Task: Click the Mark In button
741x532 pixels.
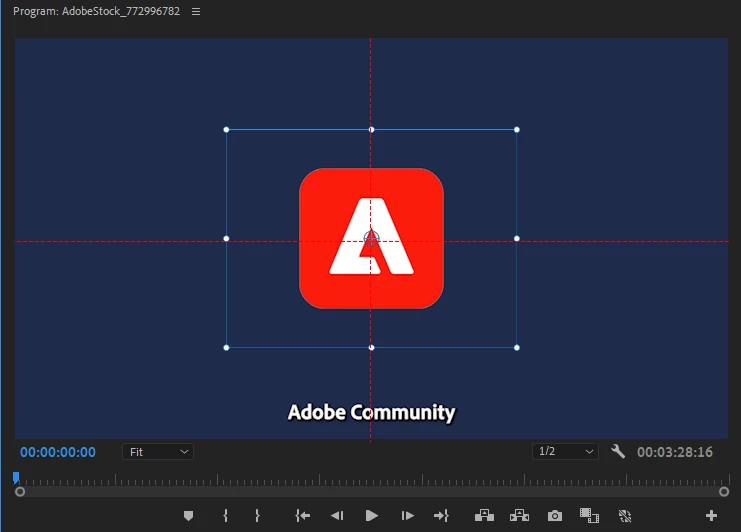Action: (225, 515)
